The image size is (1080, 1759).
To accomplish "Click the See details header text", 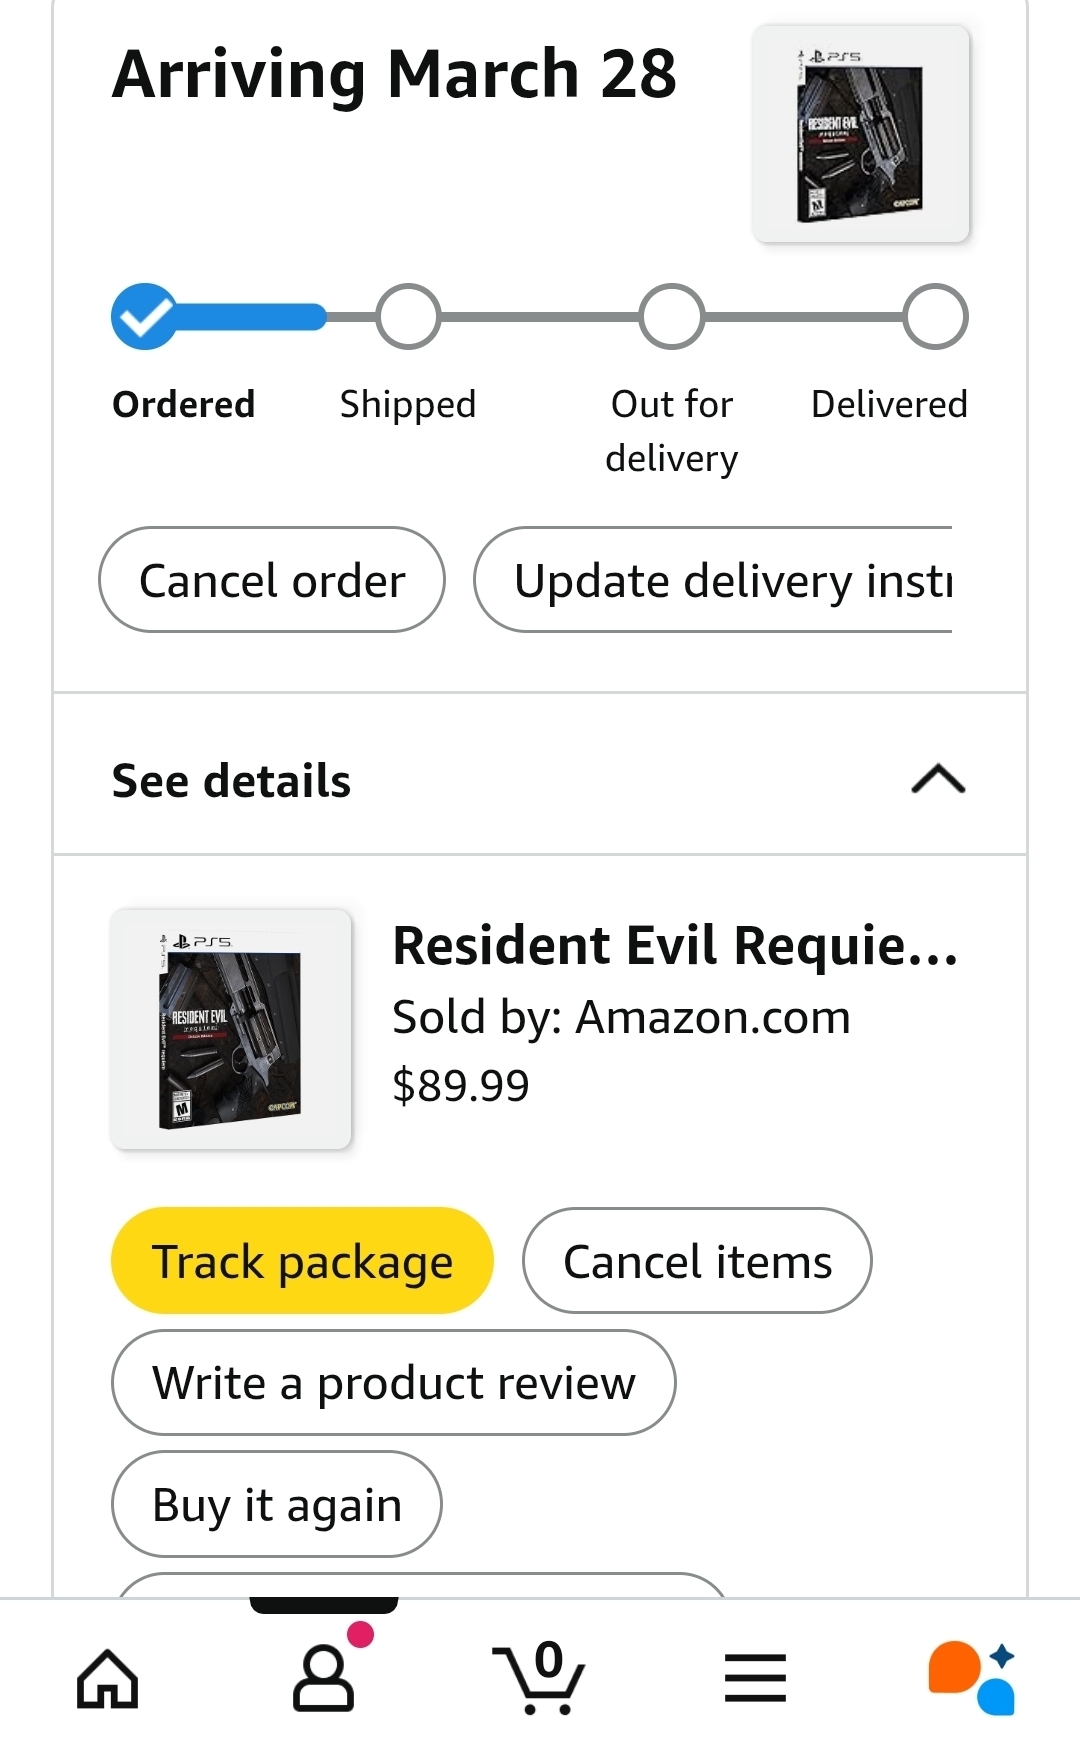I will [231, 781].
